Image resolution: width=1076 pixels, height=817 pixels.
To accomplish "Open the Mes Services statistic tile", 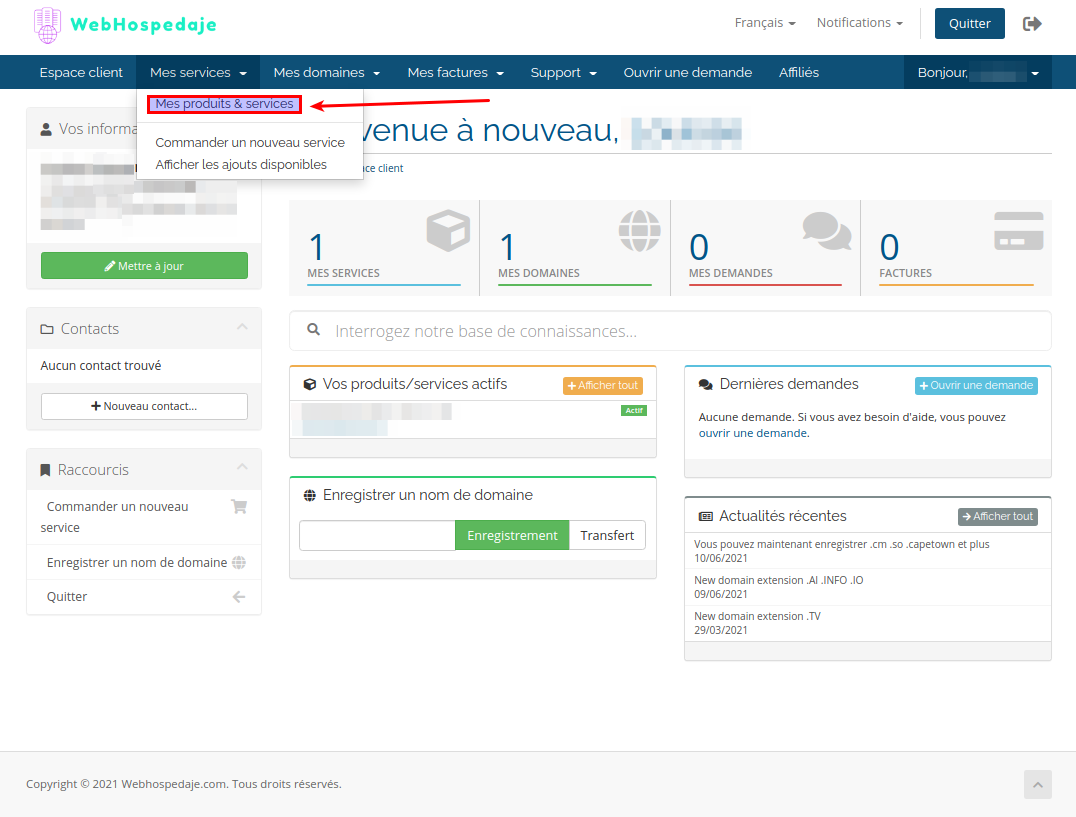I will 384,248.
